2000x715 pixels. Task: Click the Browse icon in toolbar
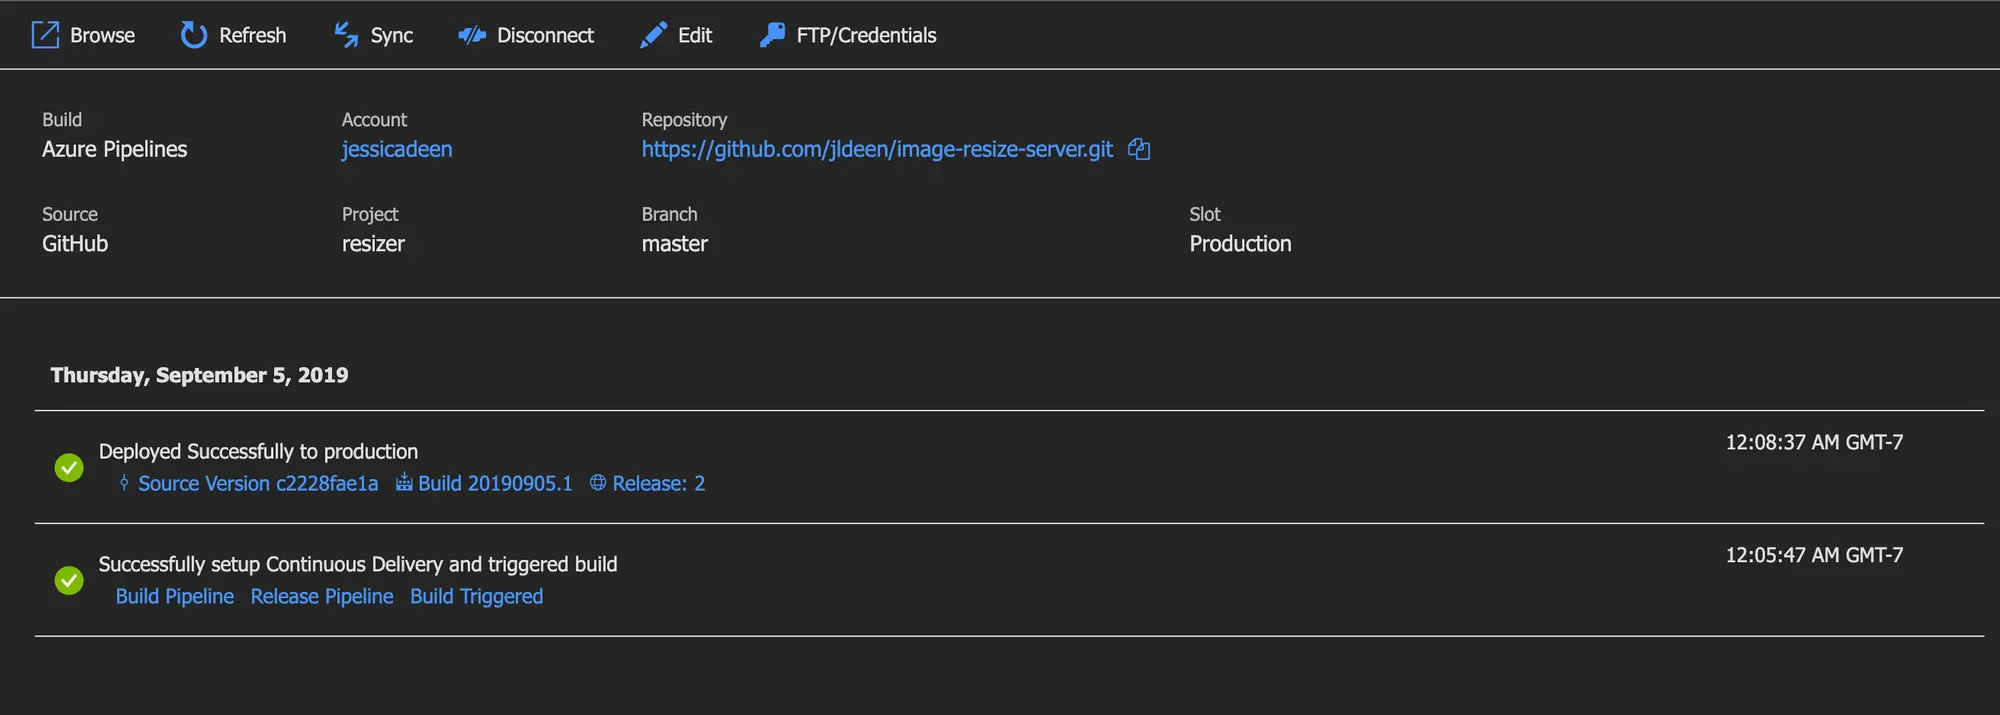point(45,35)
